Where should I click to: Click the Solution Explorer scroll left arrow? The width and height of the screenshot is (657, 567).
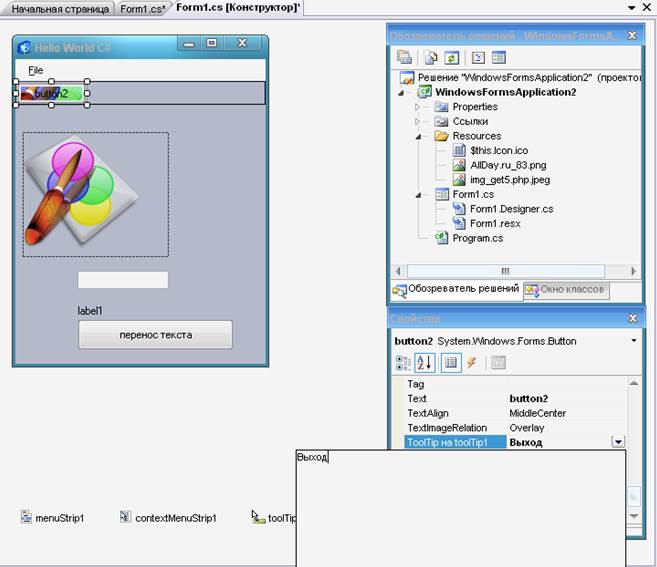398,271
